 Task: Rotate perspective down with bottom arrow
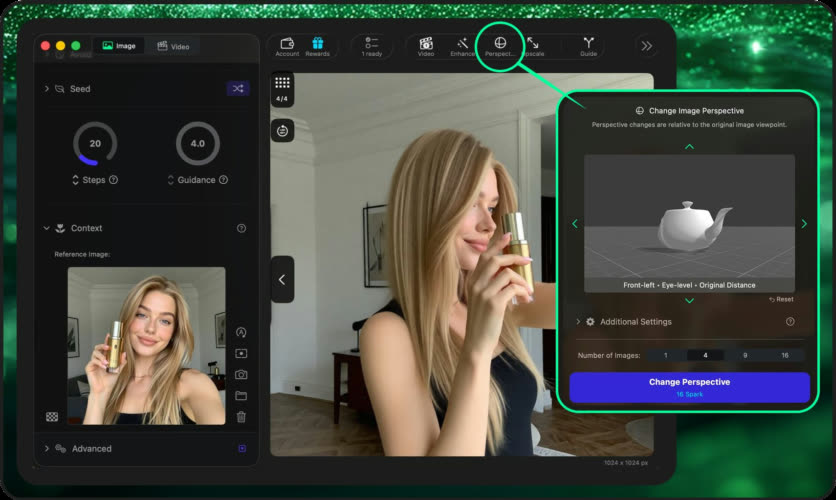point(689,301)
